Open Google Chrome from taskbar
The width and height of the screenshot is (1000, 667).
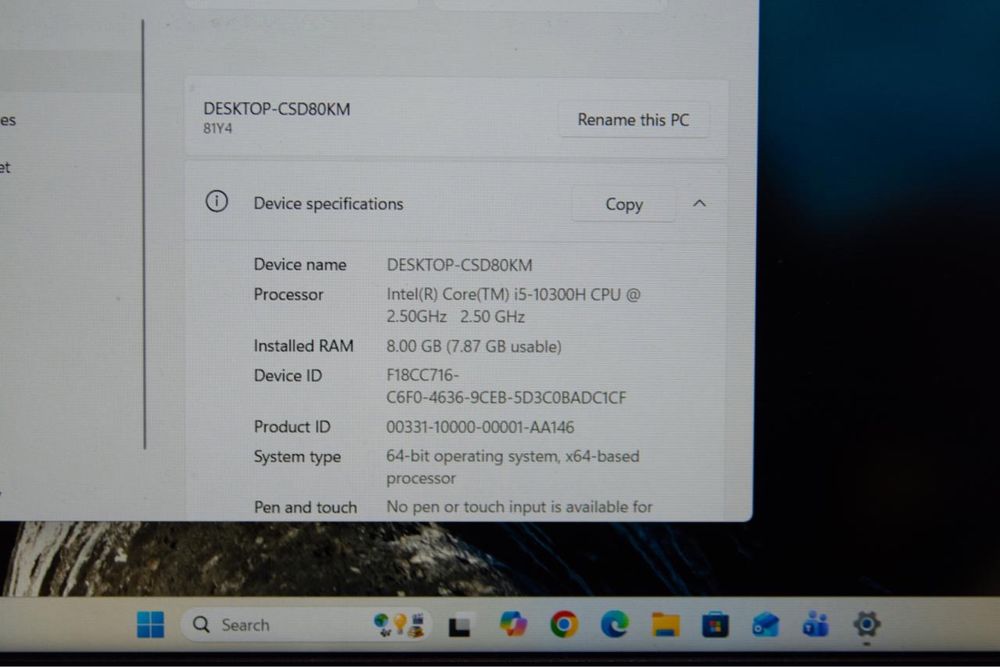[x=564, y=624]
